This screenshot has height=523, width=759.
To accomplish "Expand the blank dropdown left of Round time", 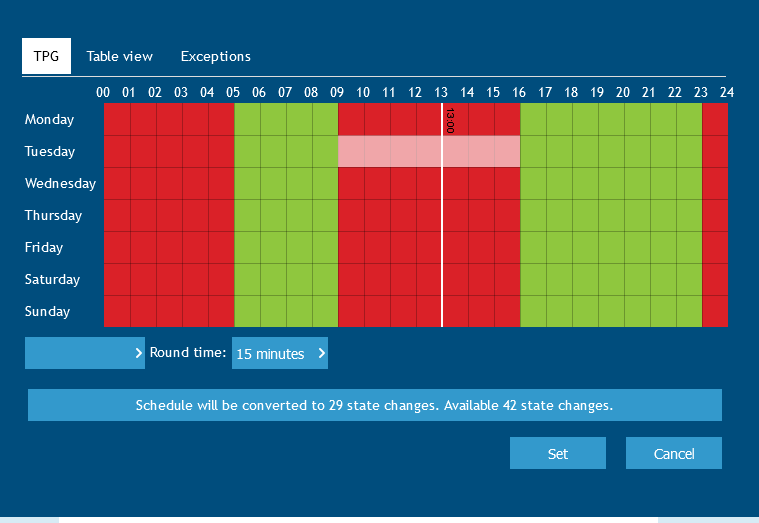I will pyautogui.click(x=85, y=353).
